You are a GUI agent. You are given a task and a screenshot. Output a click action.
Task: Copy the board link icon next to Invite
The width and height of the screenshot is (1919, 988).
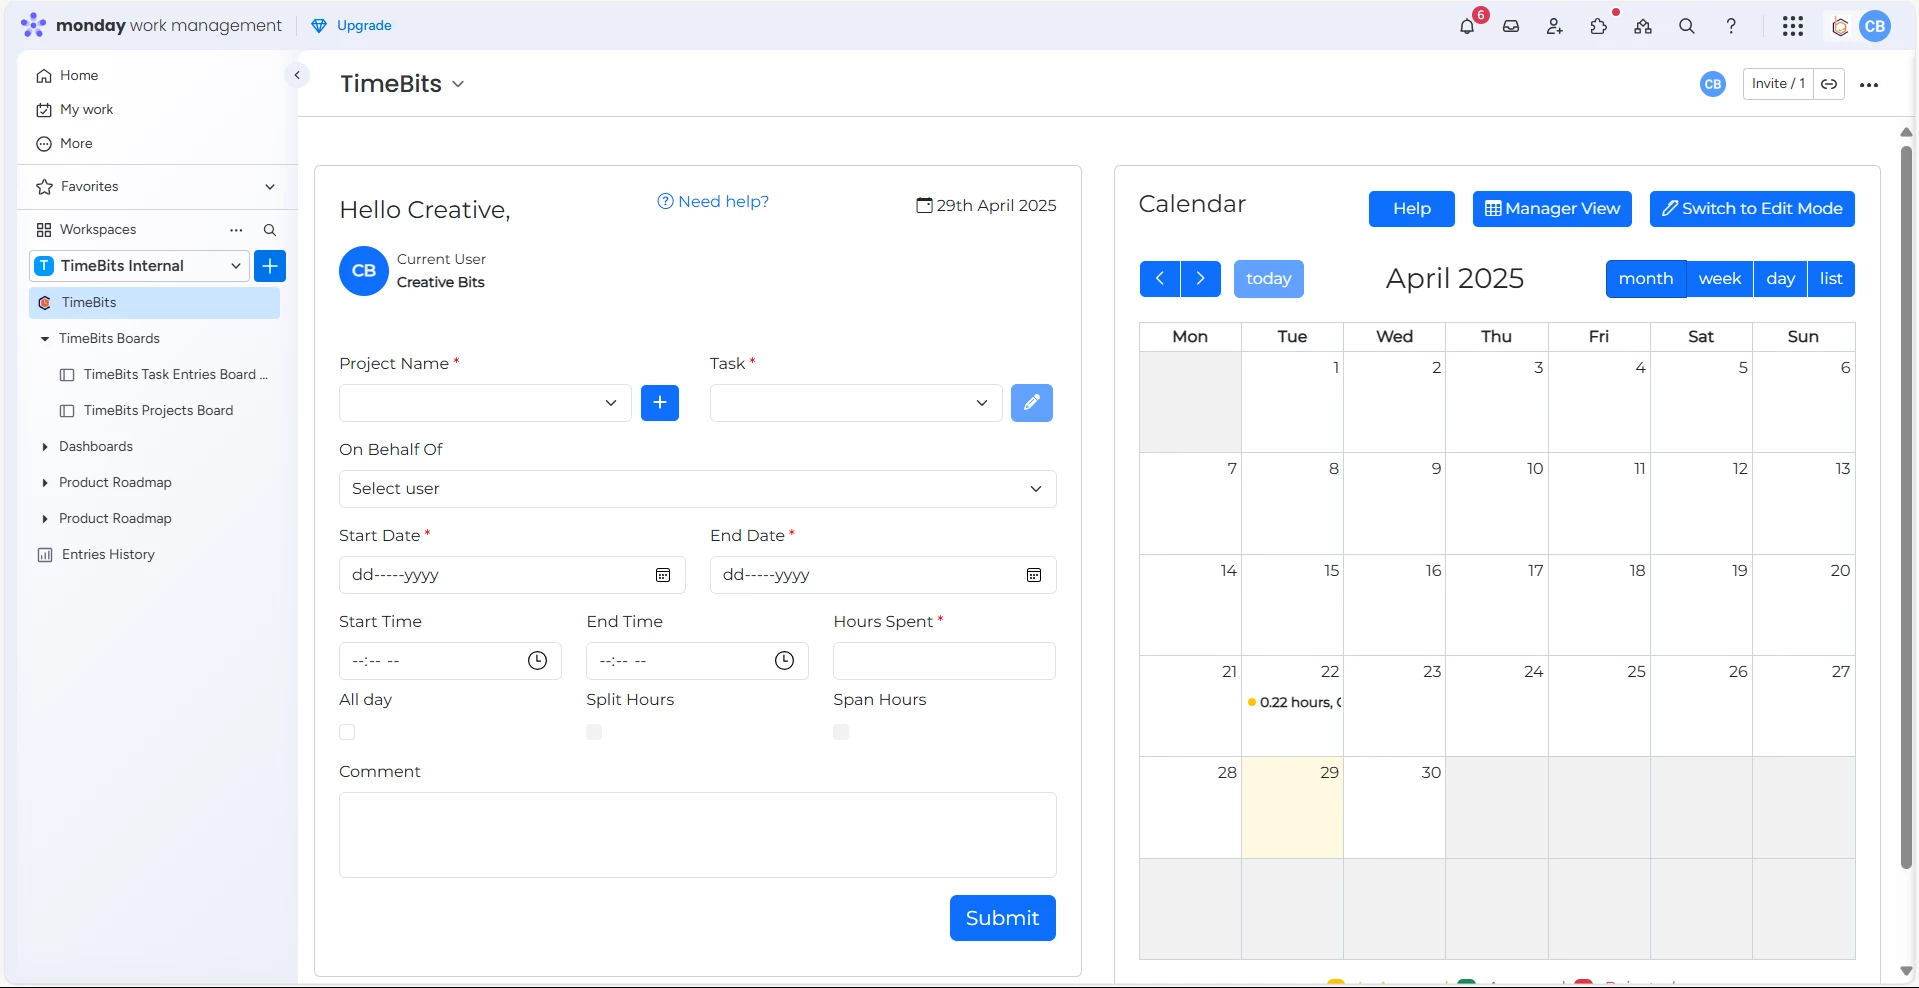[1829, 84]
